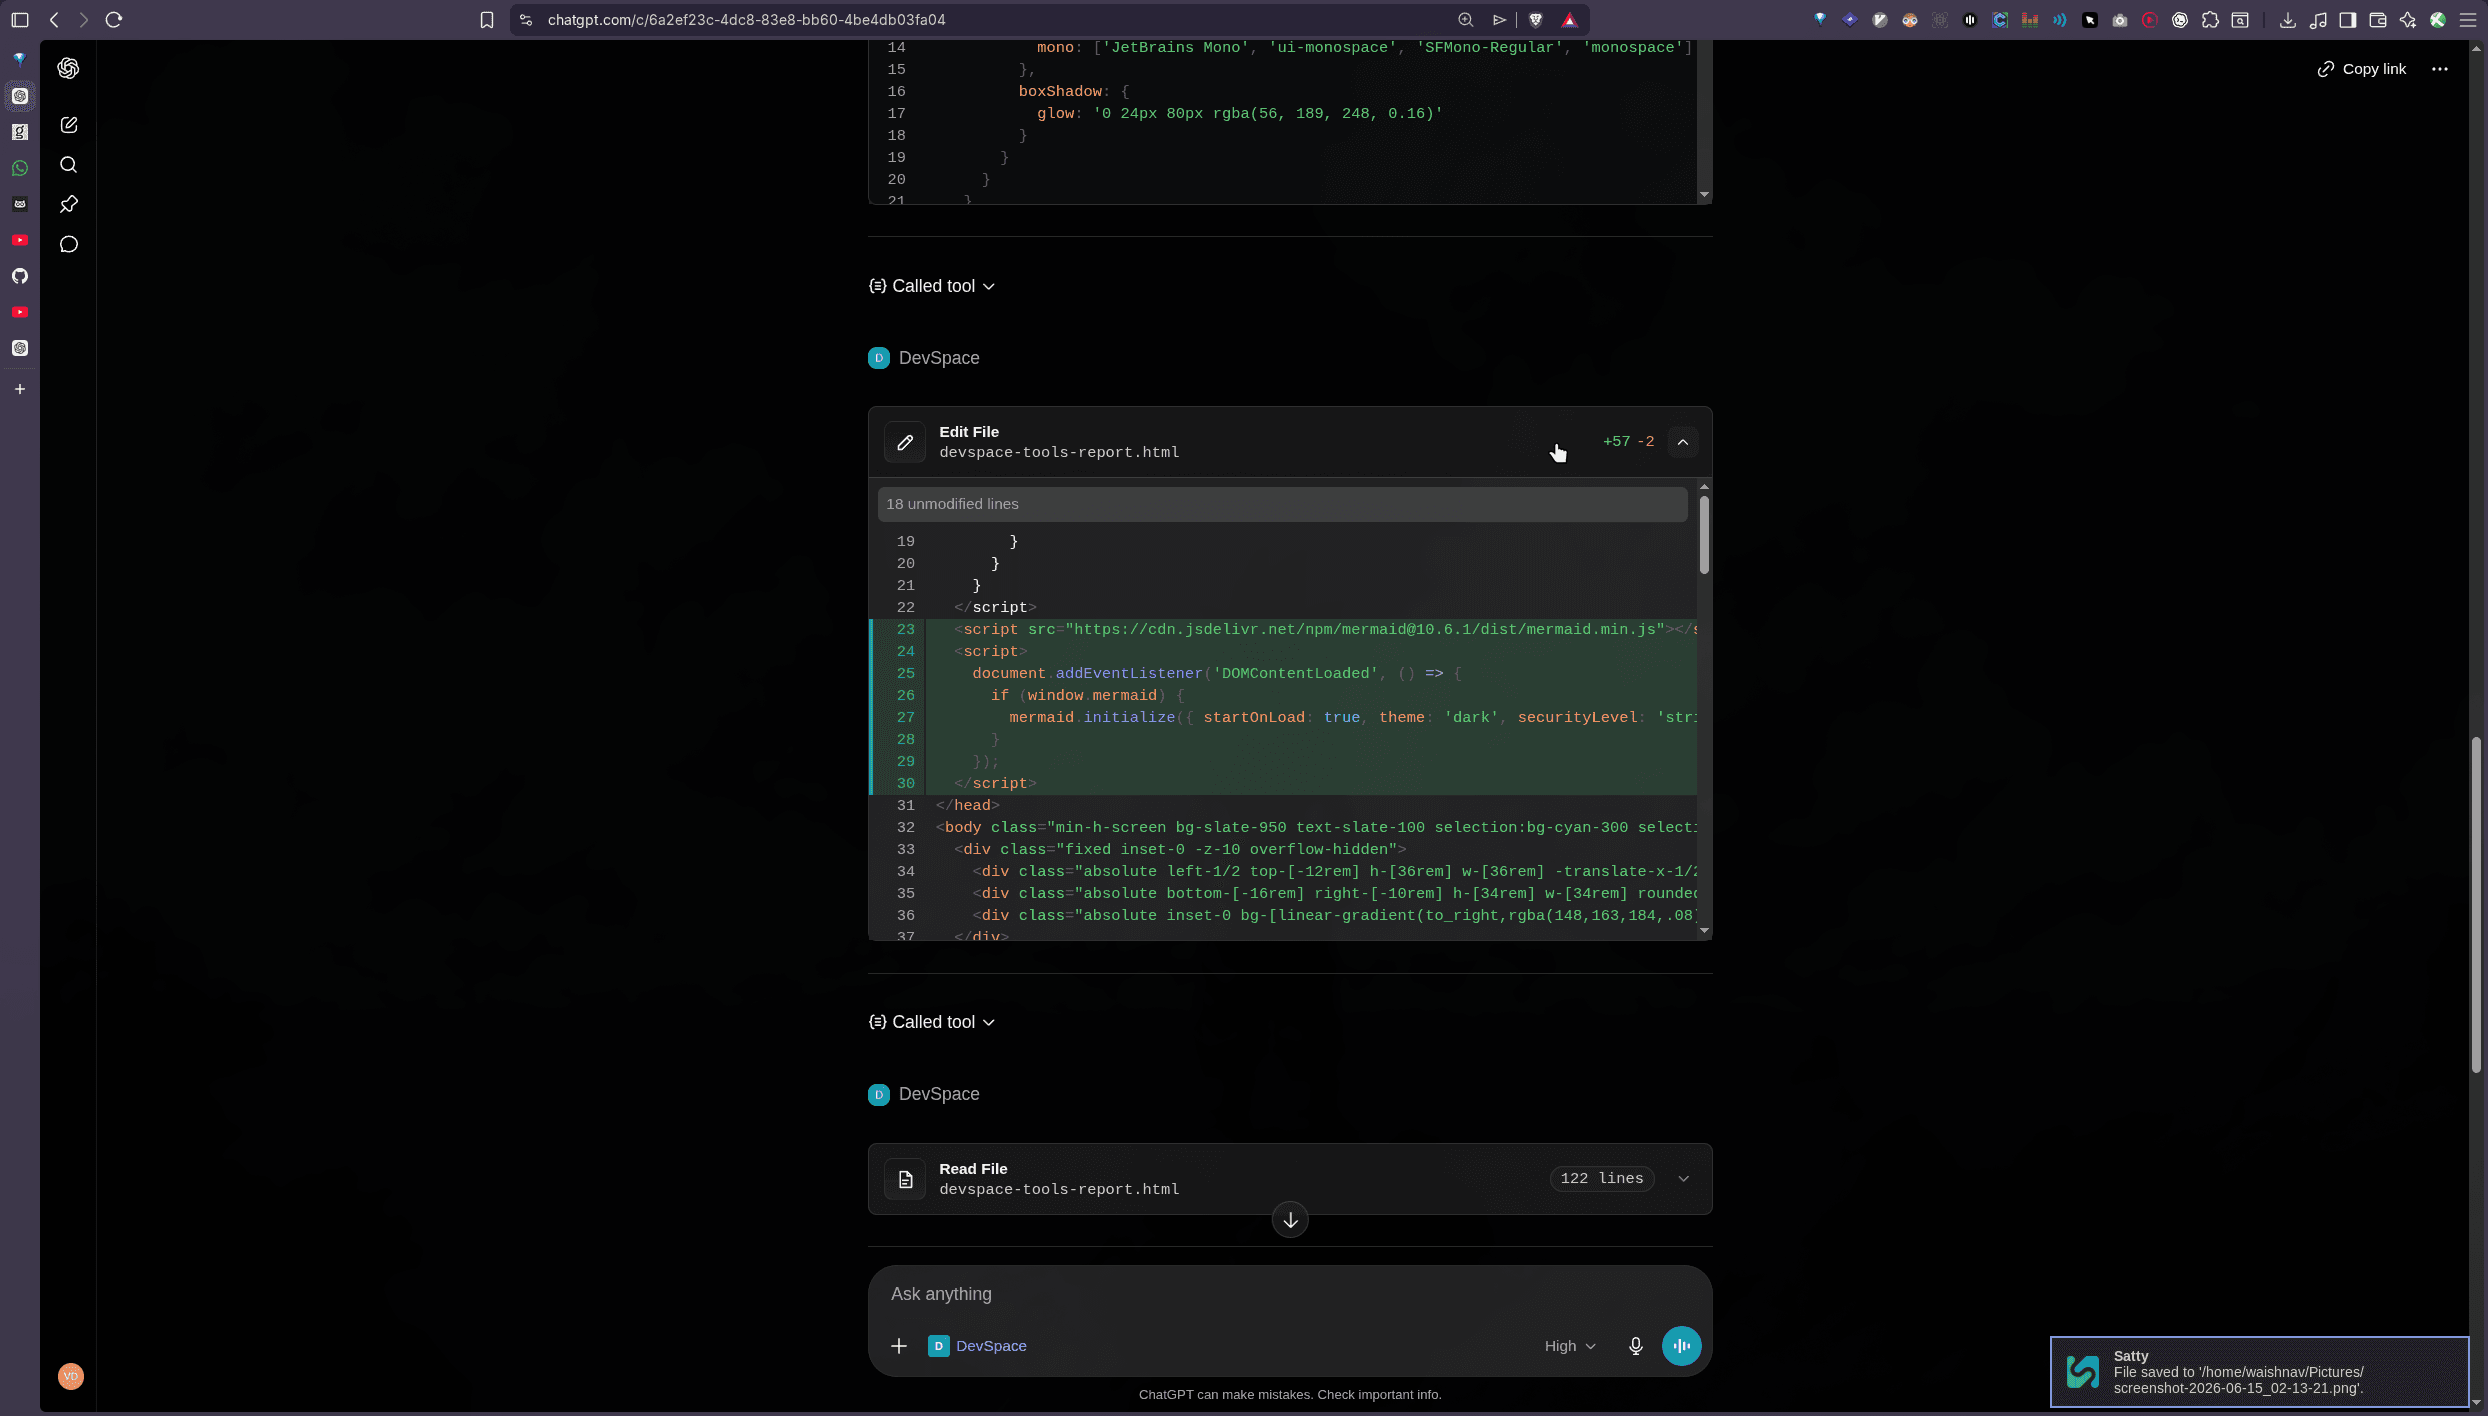Click the site info icon in address bar
The width and height of the screenshot is (2488, 1416).
point(526,20)
